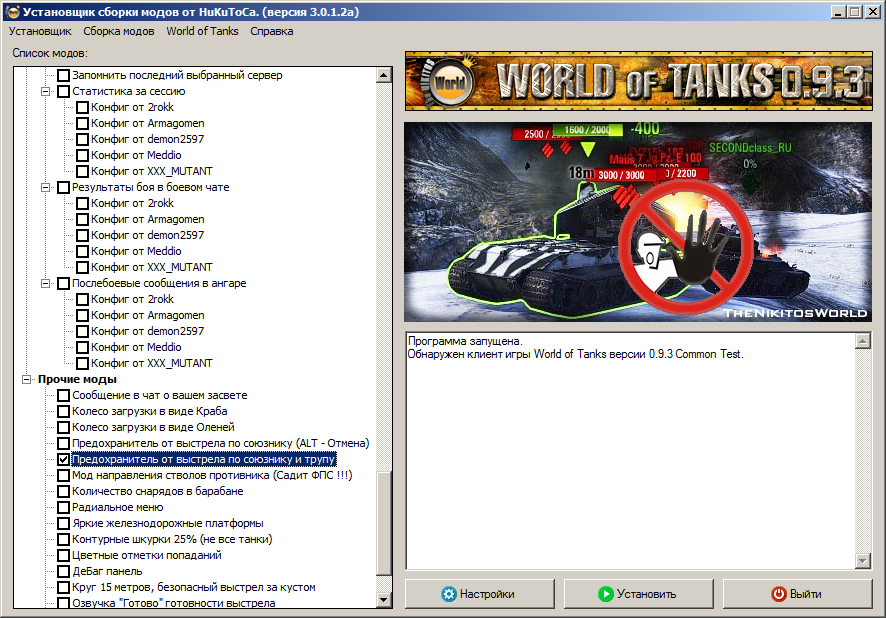886x618 pixels.
Task: Click the World of Tanks 0.9.3 banner
Action: click(x=639, y=81)
